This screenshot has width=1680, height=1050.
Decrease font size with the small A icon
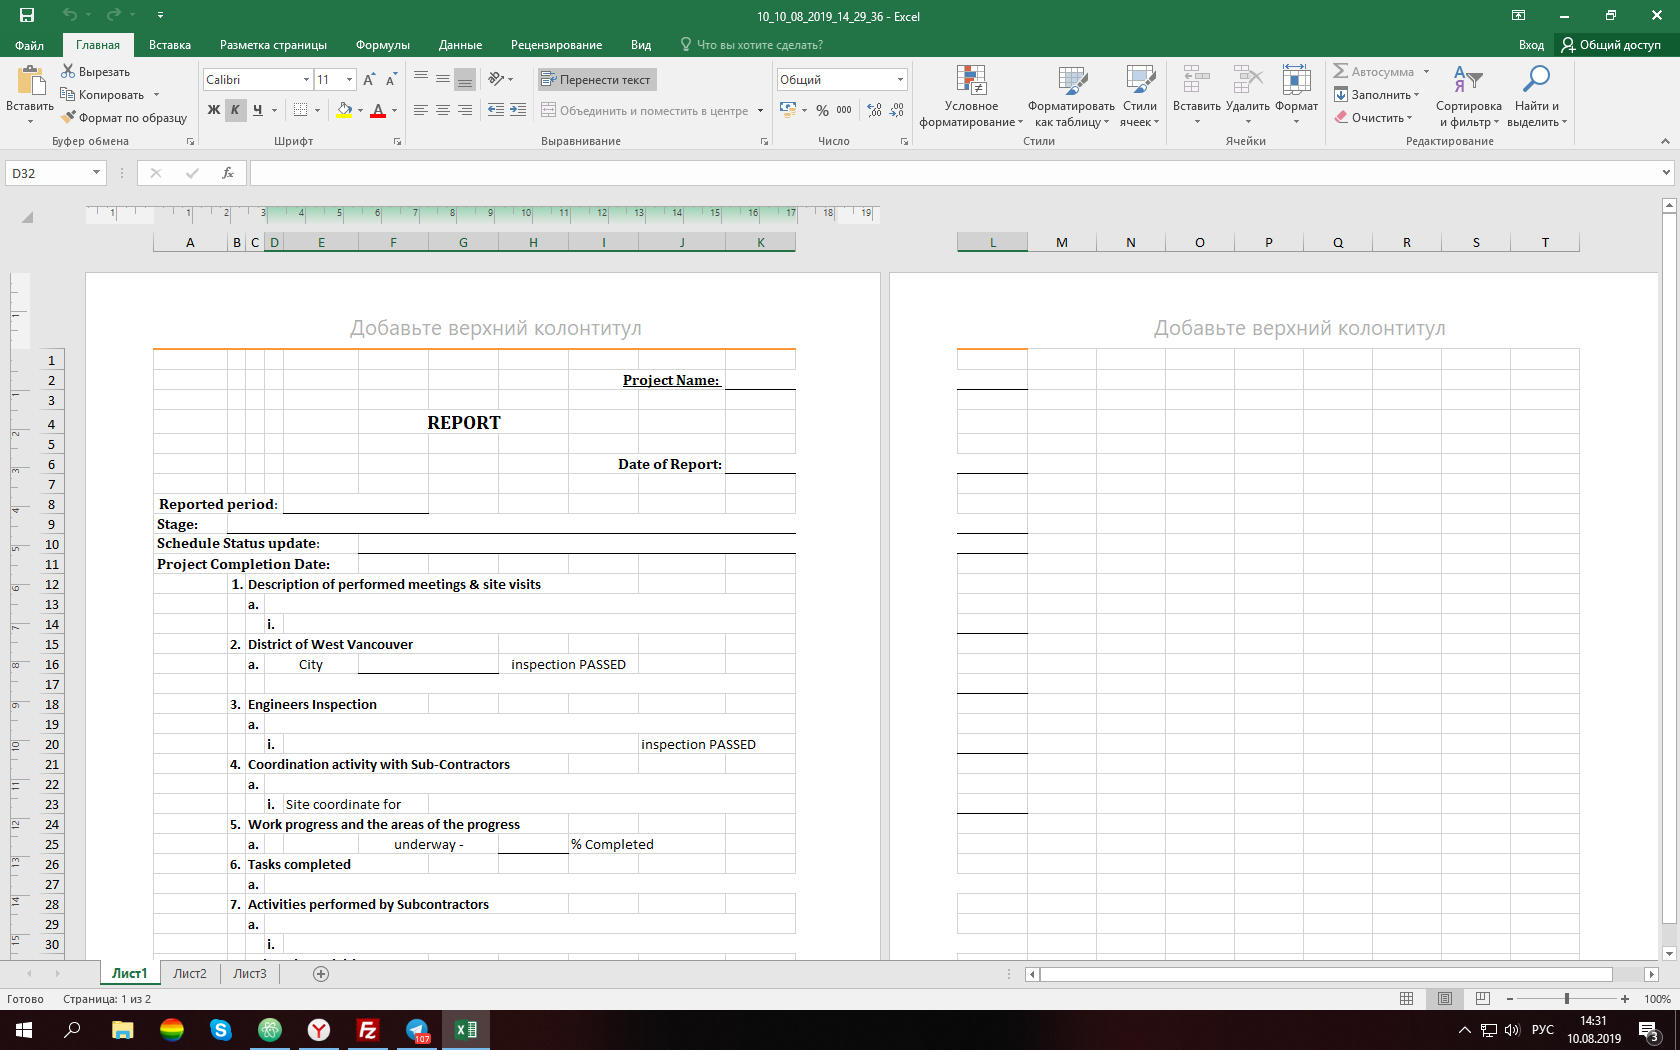[x=391, y=79]
